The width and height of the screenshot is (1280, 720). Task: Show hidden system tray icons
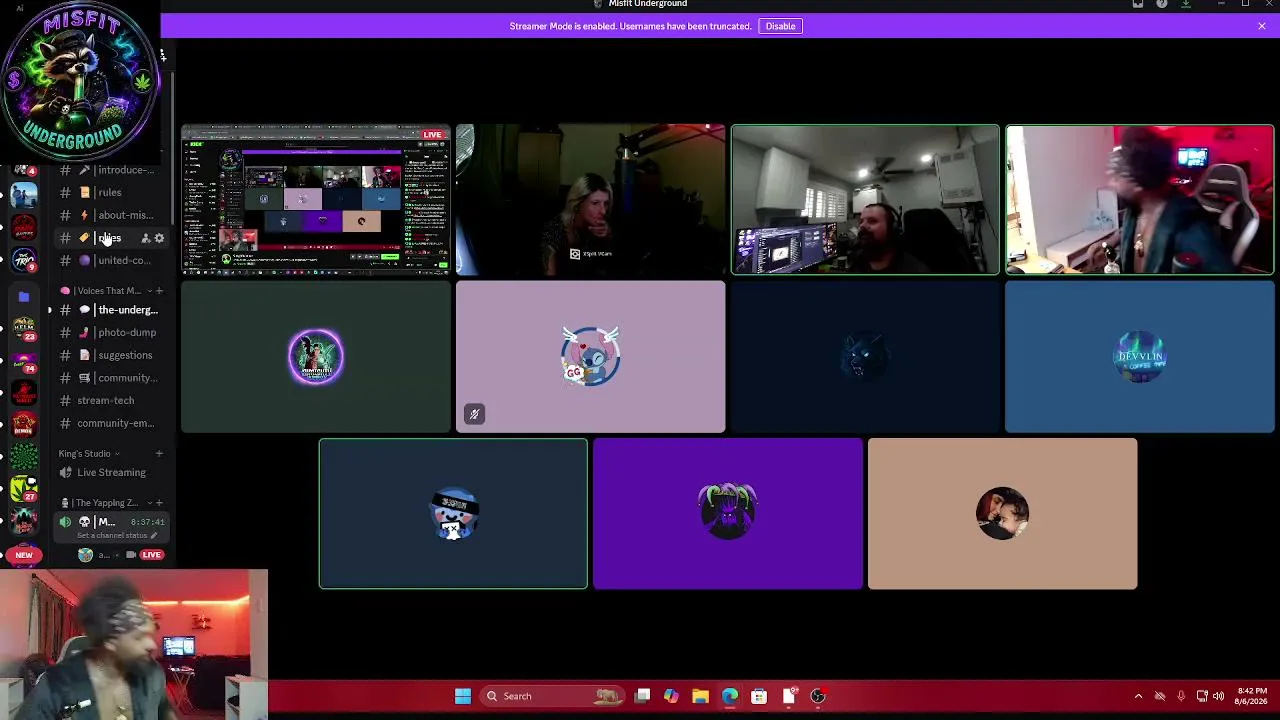[x=1138, y=696]
